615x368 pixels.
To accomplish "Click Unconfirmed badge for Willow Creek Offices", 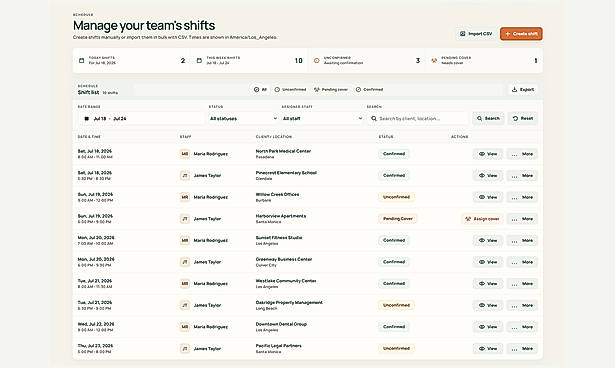I will click(396, 197).
